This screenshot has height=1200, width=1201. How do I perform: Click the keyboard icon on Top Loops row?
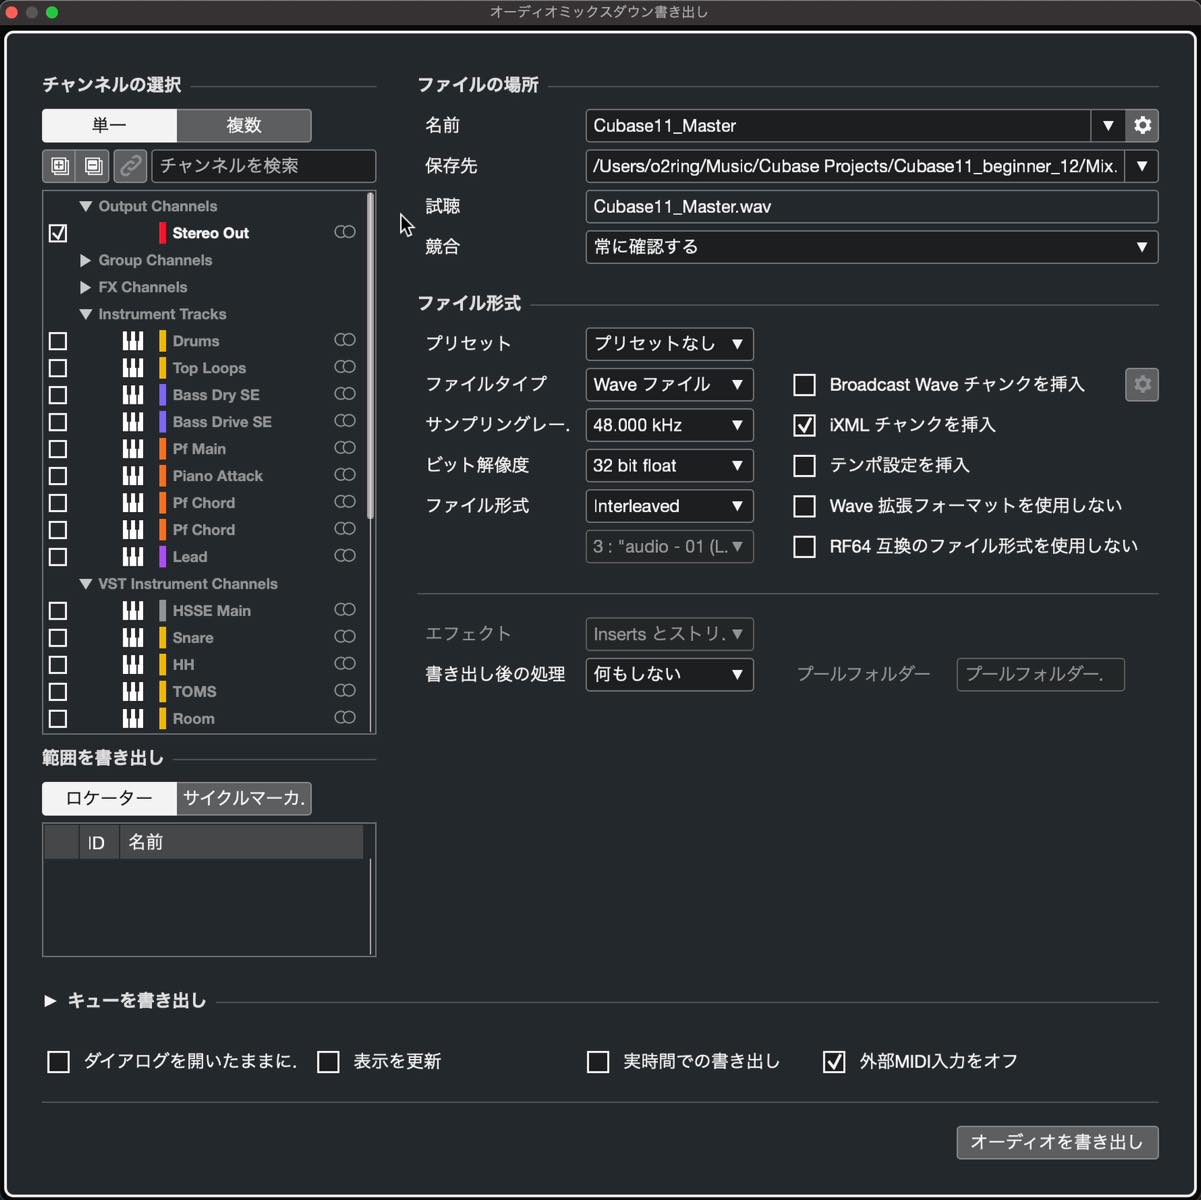pos(133,368)
